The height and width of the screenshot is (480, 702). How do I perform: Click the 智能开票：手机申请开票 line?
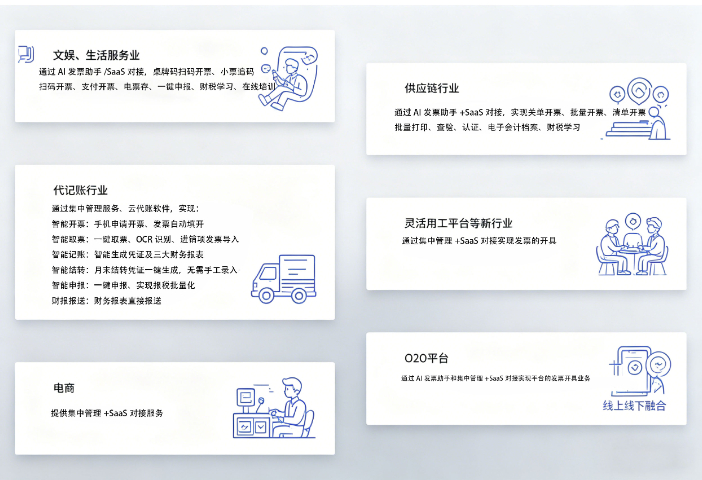click(x=128, y=224)
